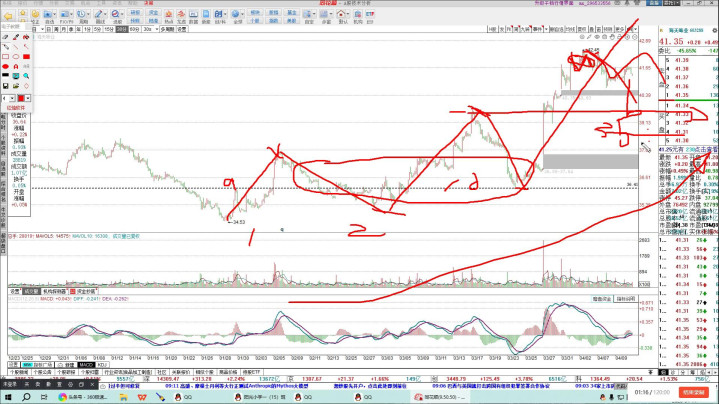Open the 30s period dropdown
The image size is (719, 404).
[157, 29]
